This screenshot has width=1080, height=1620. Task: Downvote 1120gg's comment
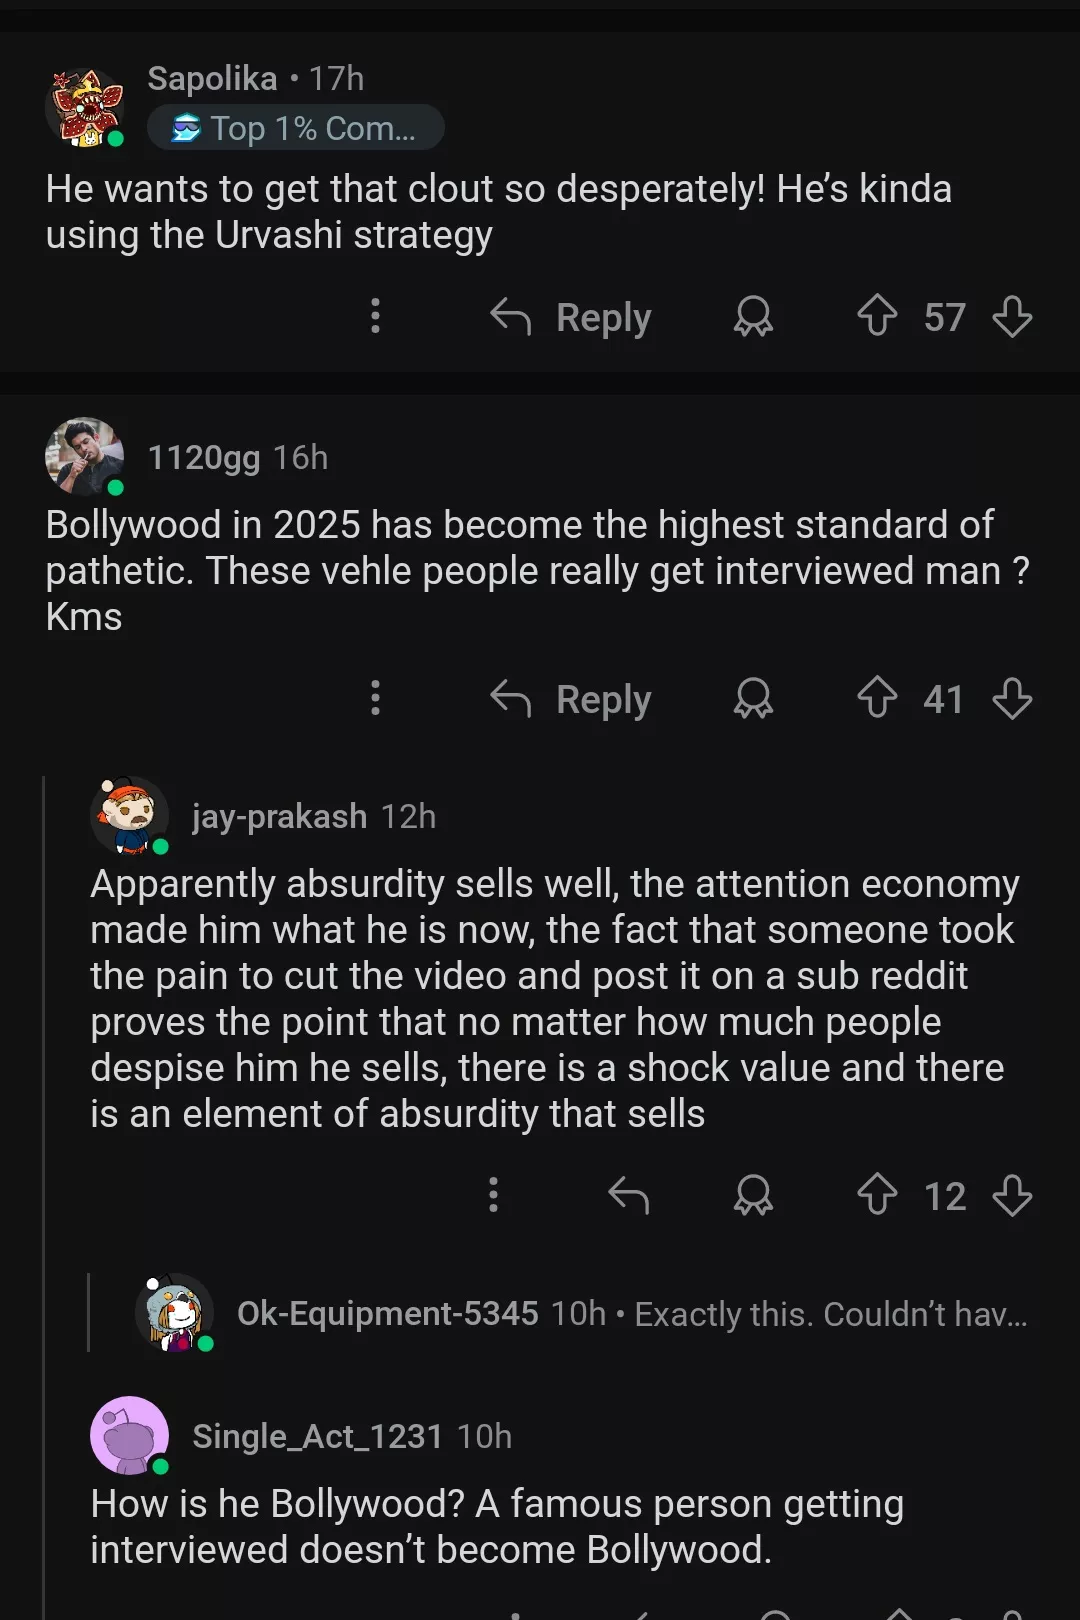[x=1012, y=698]
